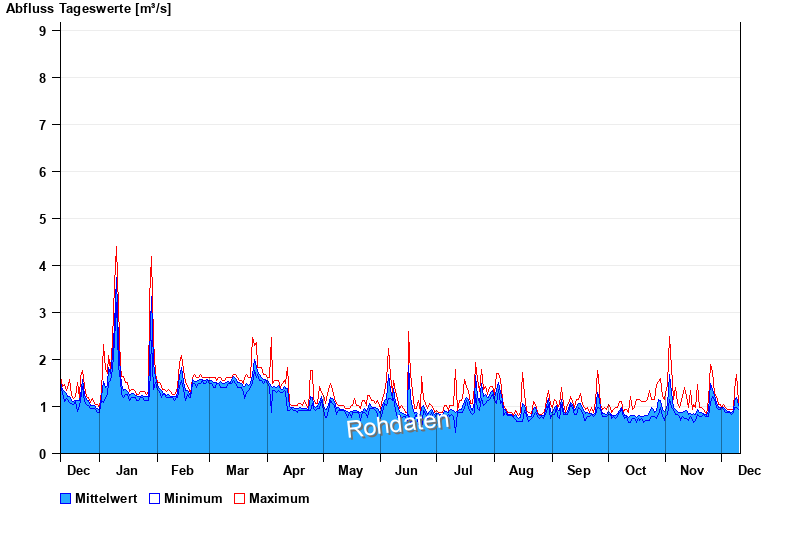Click the Oct month label
This screenshot has width=800, height=550.
click(635, 470)
